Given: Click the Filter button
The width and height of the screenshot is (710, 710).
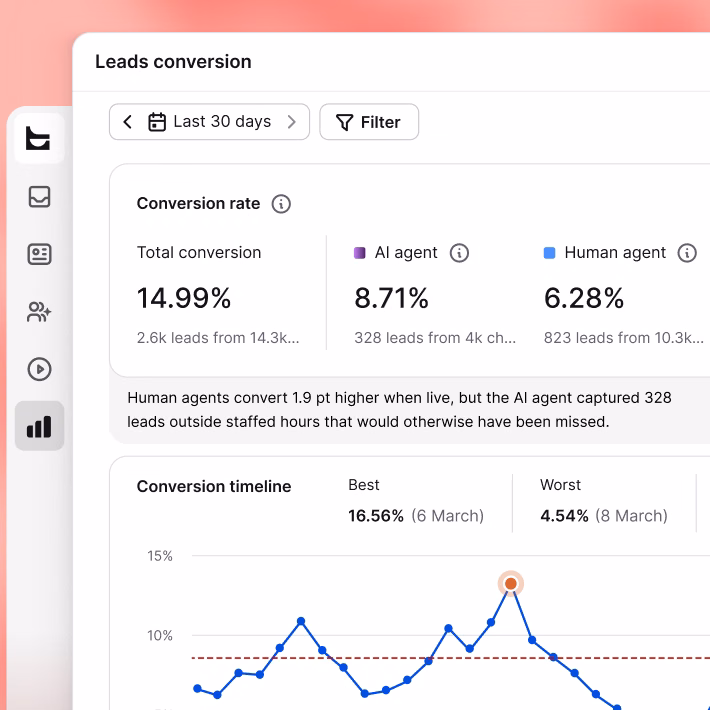Looking at the screenshot, I should point(369,122).
